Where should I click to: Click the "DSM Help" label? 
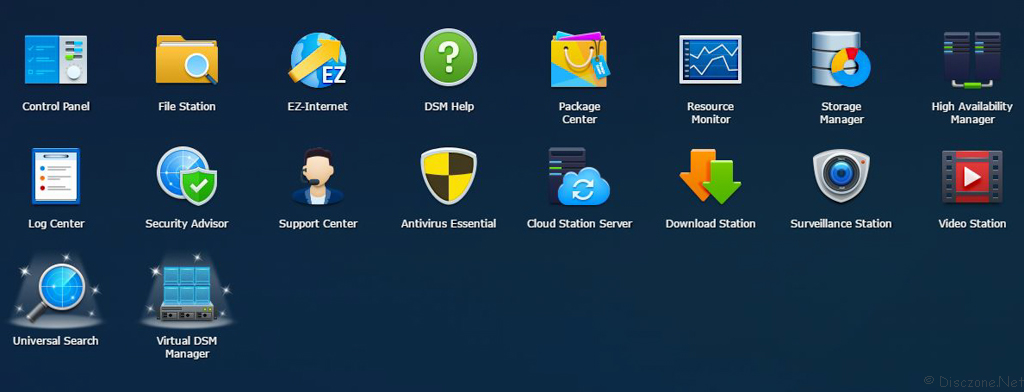coord(449,106)
